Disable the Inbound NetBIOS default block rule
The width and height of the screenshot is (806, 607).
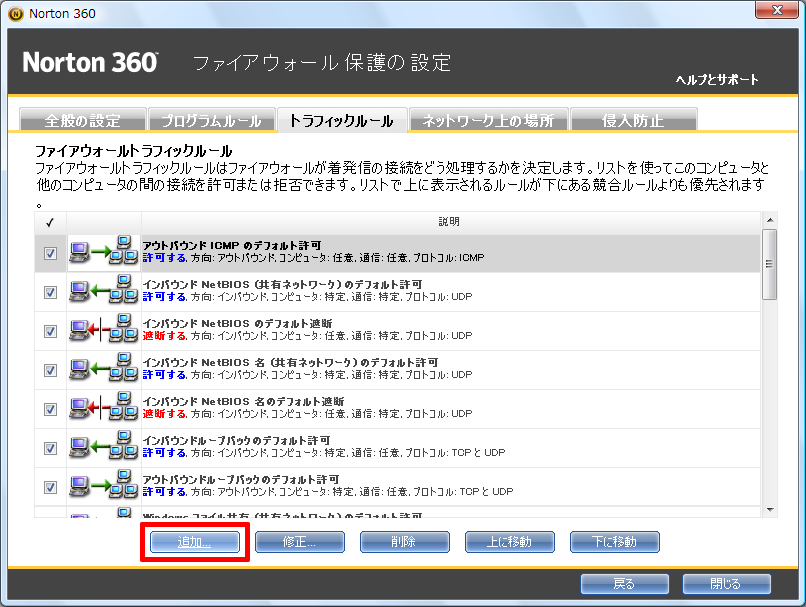coord(51,332)
